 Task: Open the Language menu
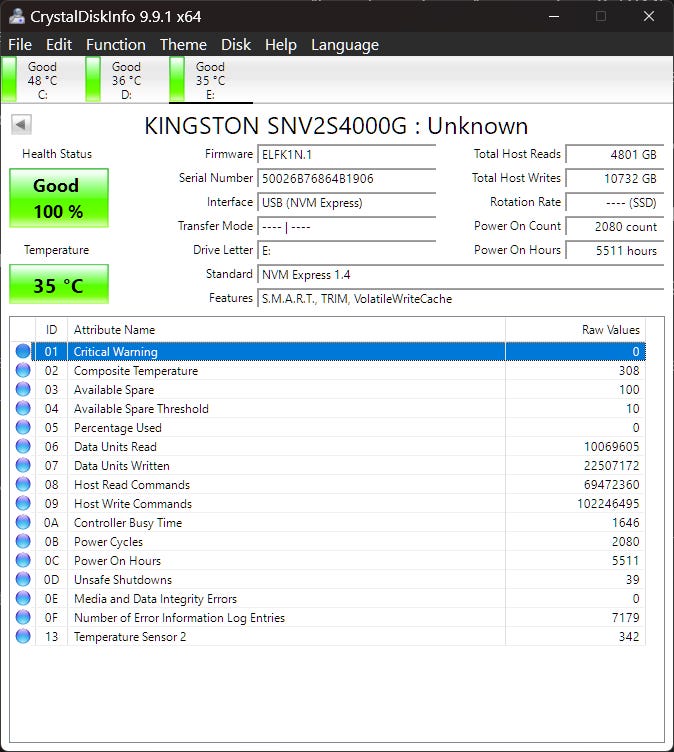[345, 45]
